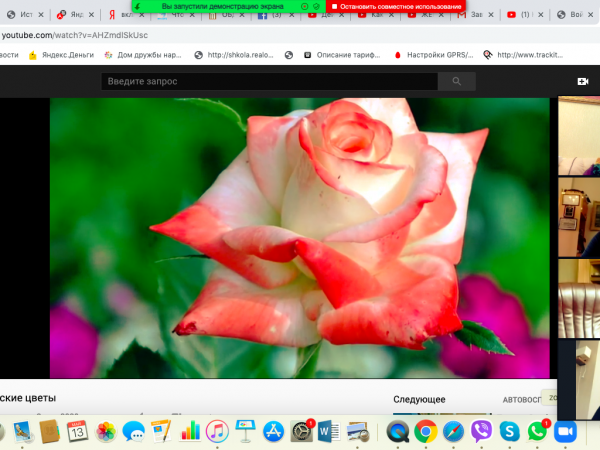Click the rose video player
Screen dimensions: 600x450
pyautogui.click(x=300, y=237)
